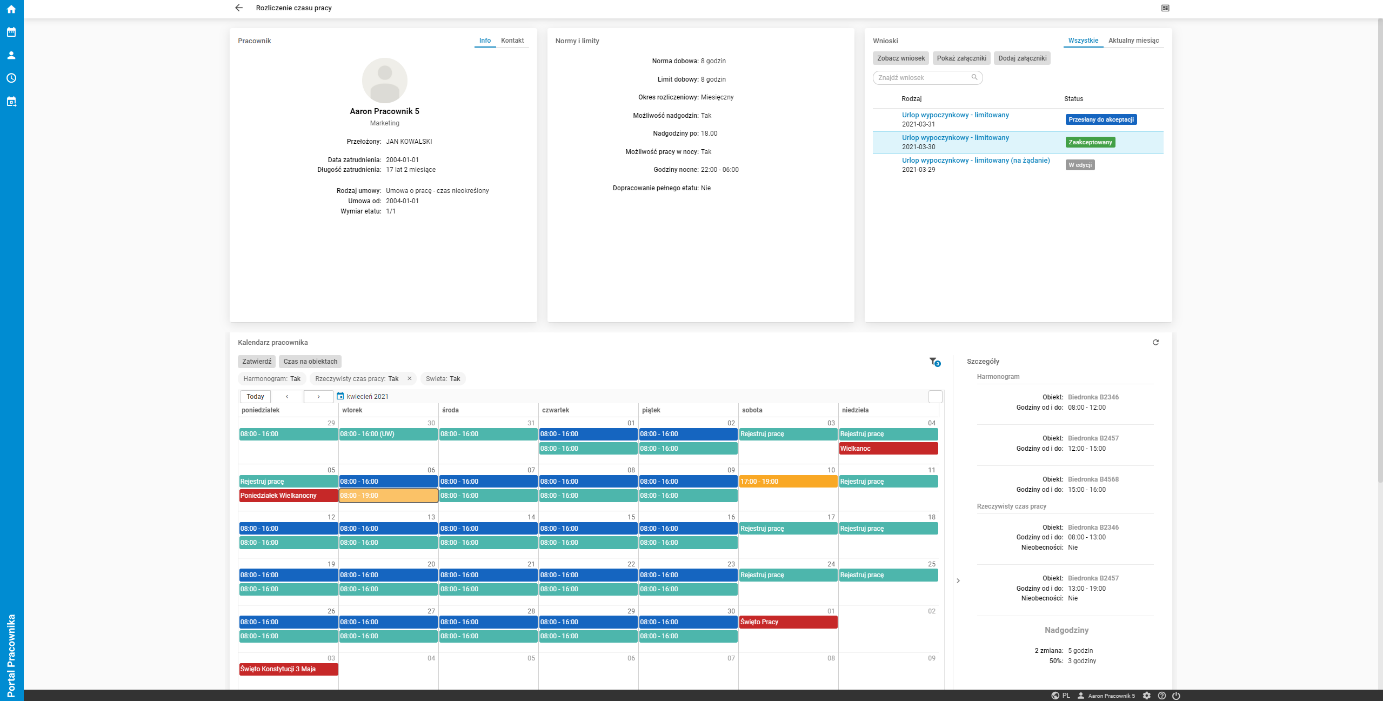Click Rejestruj pracę on Saturday 03
The height and width of the screenshot is (701, 1383).
pos(788,434)
